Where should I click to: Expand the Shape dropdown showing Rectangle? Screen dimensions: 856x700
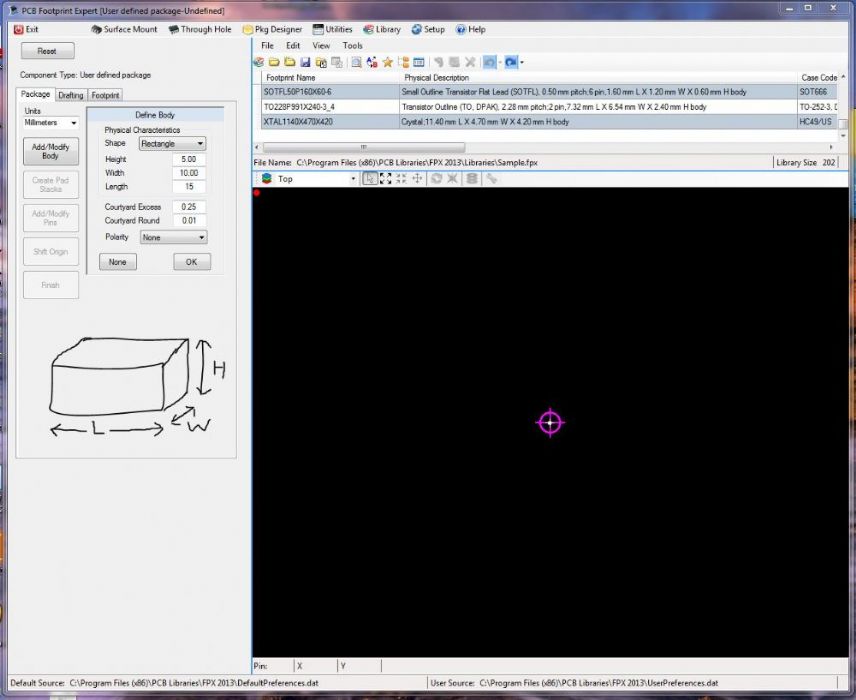tap(172, 144)
